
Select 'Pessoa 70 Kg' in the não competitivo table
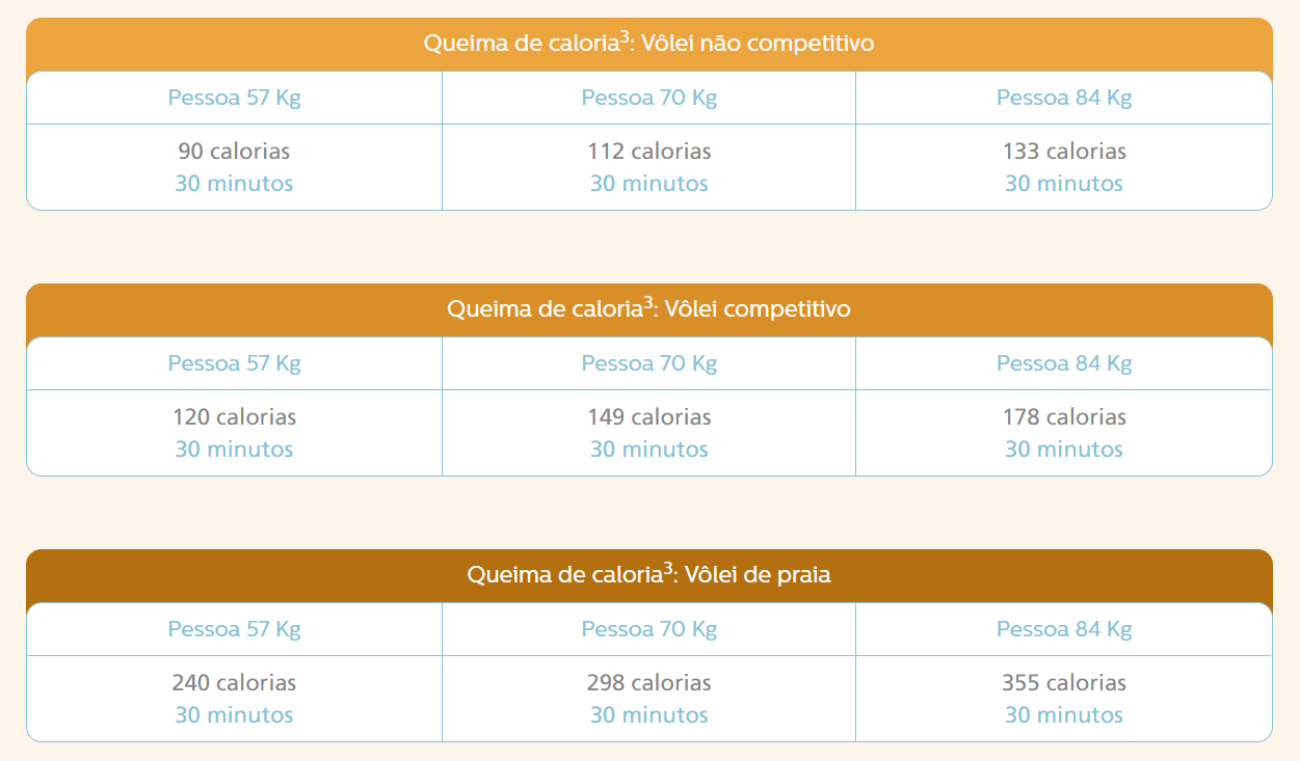click(x=649, y=98)
